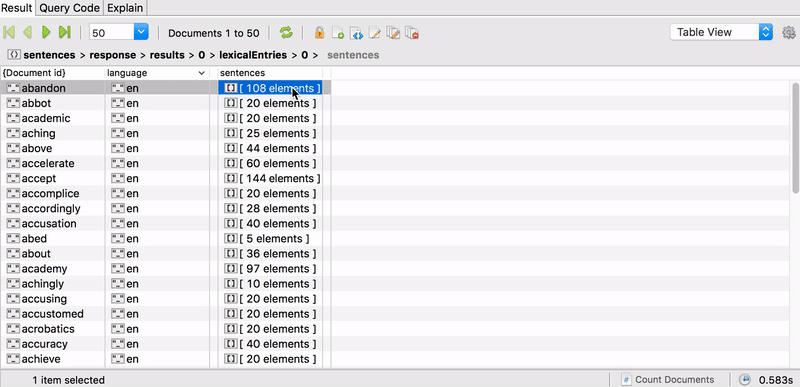Select the acrobatics document id cell
800x387 pixels.
pyautogui.click(x=53, y=329)
